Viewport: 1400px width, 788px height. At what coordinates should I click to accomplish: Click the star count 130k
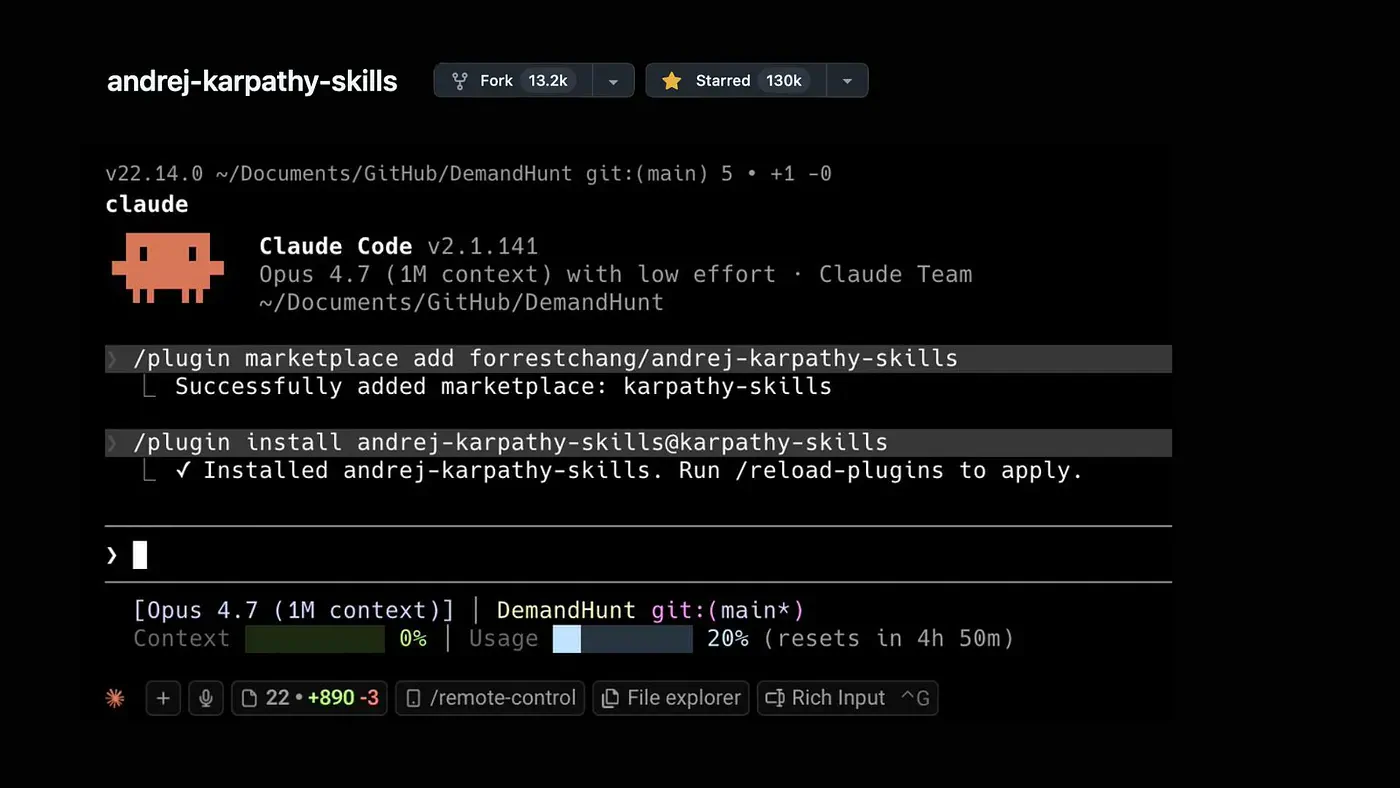click(784, 81)
